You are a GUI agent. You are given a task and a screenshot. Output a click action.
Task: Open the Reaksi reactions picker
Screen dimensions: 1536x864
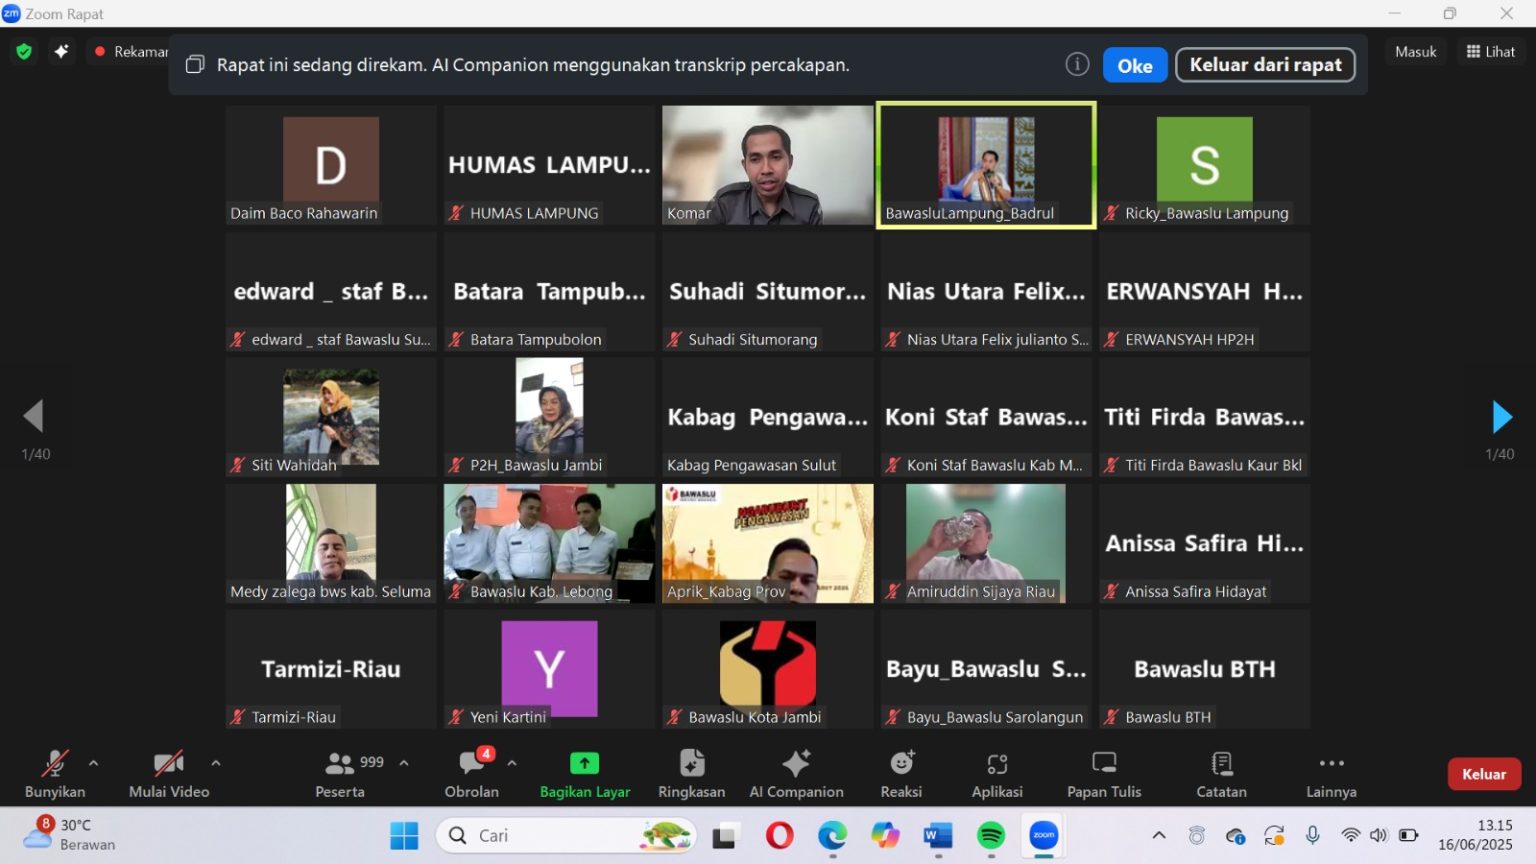tap(901, 773)
